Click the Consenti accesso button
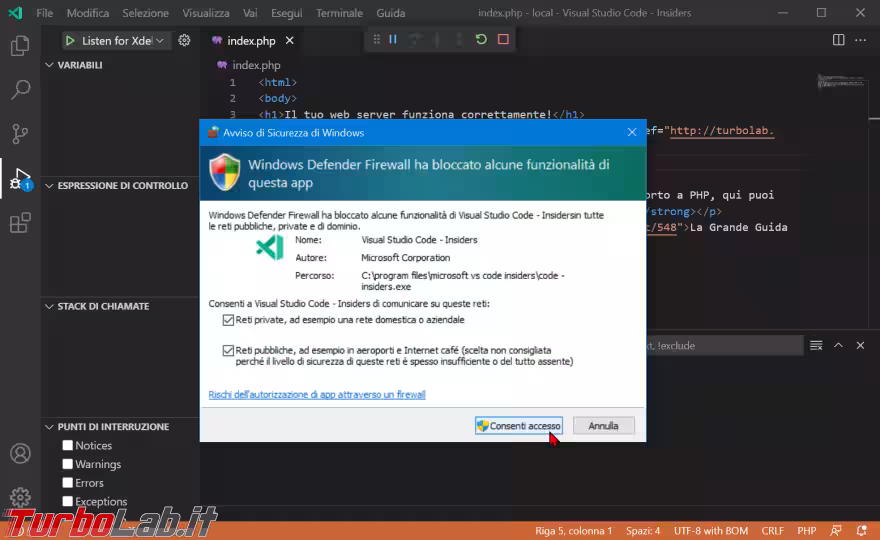This screenshot has height=540, width=880. tap(519, 426)
